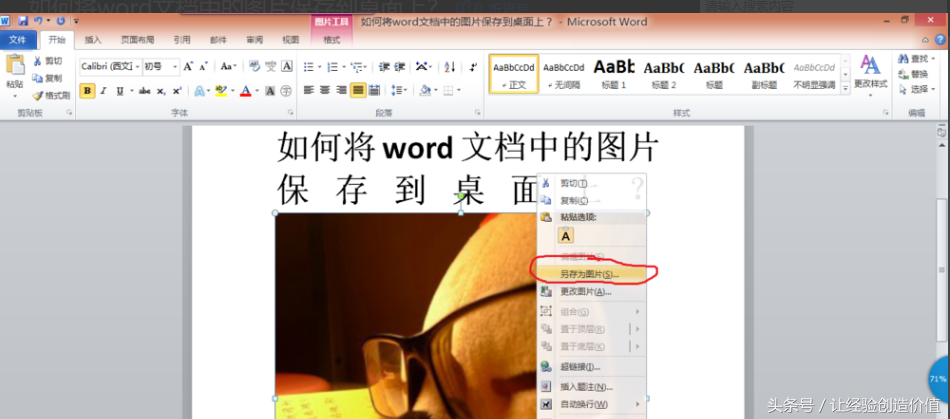Open the numbering list dropdown arrow

click(x=343, y=67)
